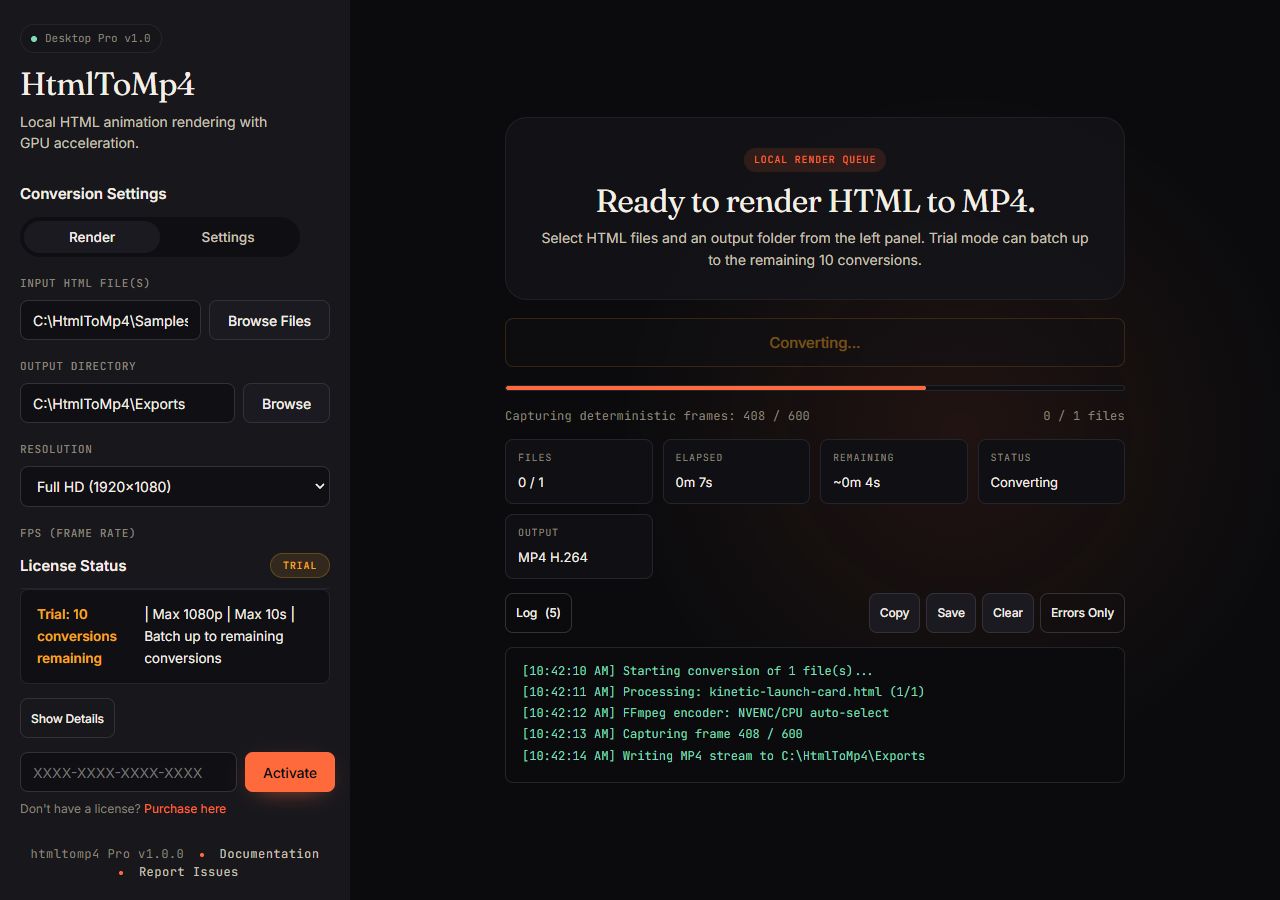Clear the log entries

click(1008, 613)
